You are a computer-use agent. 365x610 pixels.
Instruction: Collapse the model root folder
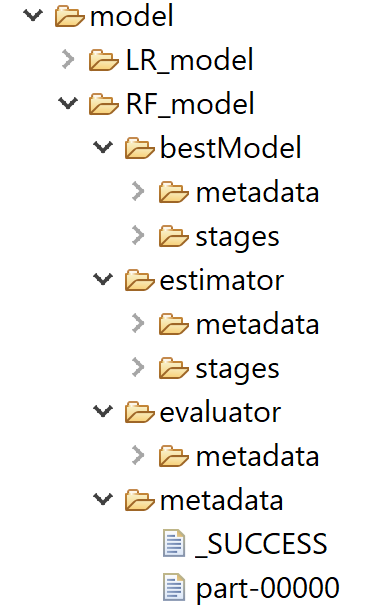point(33,16)
